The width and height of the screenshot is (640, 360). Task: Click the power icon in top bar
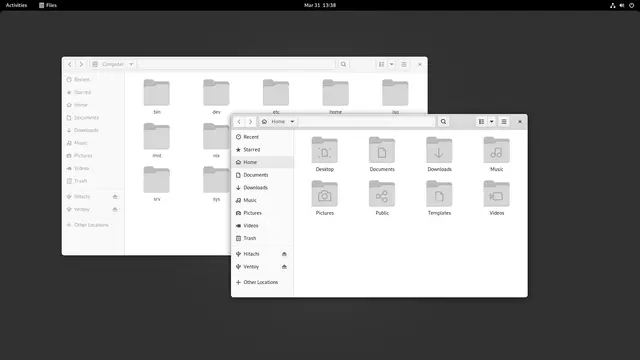point(631,5)
